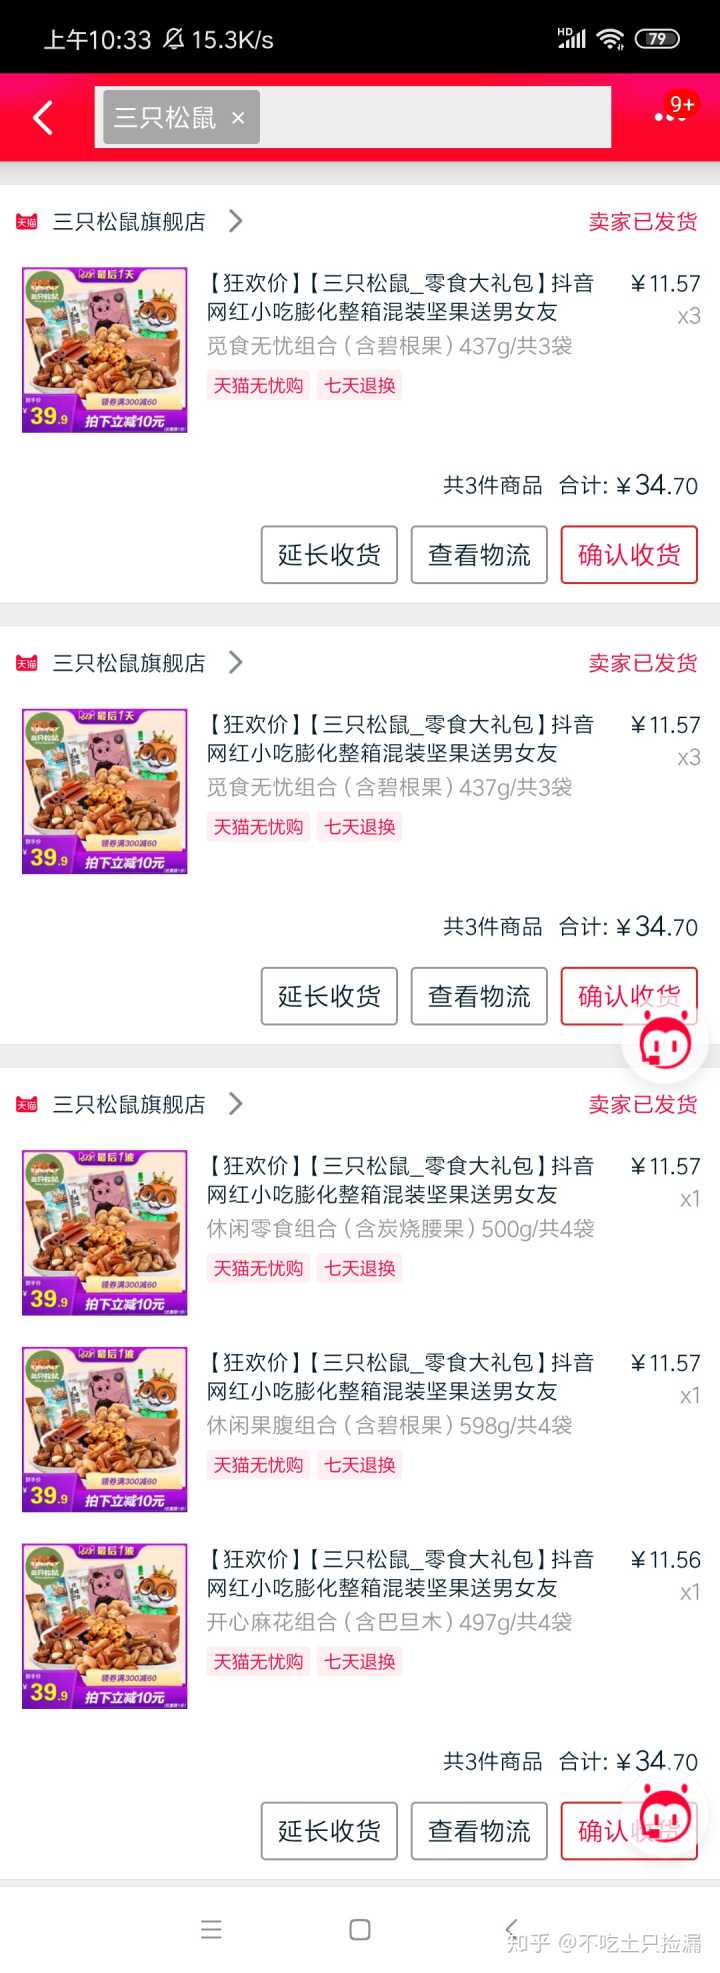Confirm receipt 确认收货 on first order

[x=629, y=555]
